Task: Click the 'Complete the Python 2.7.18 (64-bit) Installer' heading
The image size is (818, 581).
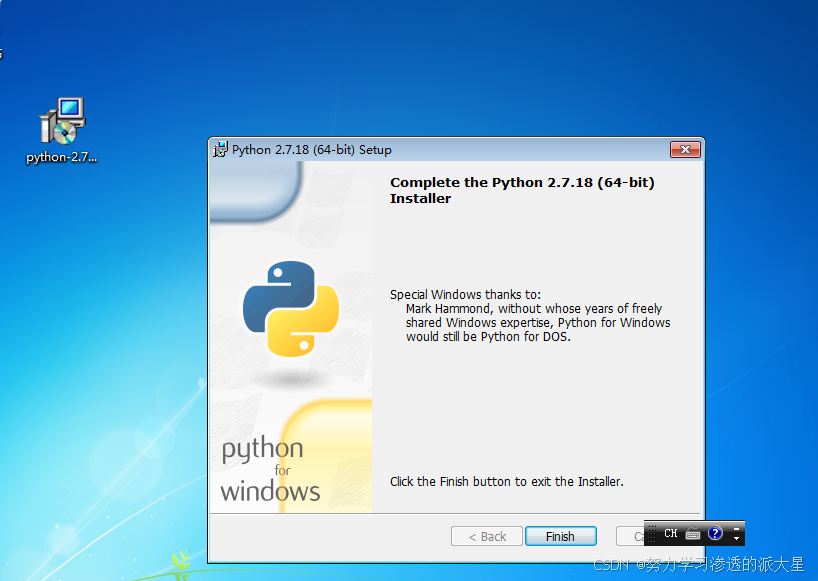Action: [522, 190]
